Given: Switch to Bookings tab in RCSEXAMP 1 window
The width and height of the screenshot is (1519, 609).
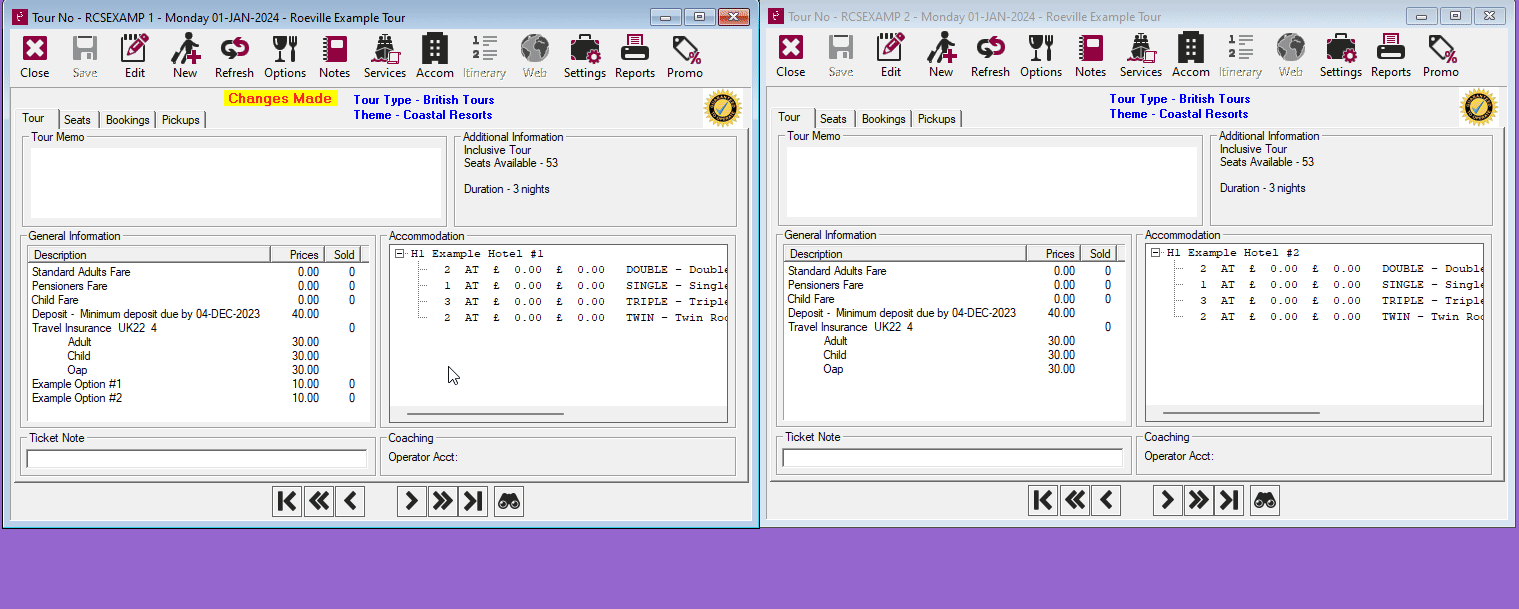Looking at the screenshot, I should point(128,120).
